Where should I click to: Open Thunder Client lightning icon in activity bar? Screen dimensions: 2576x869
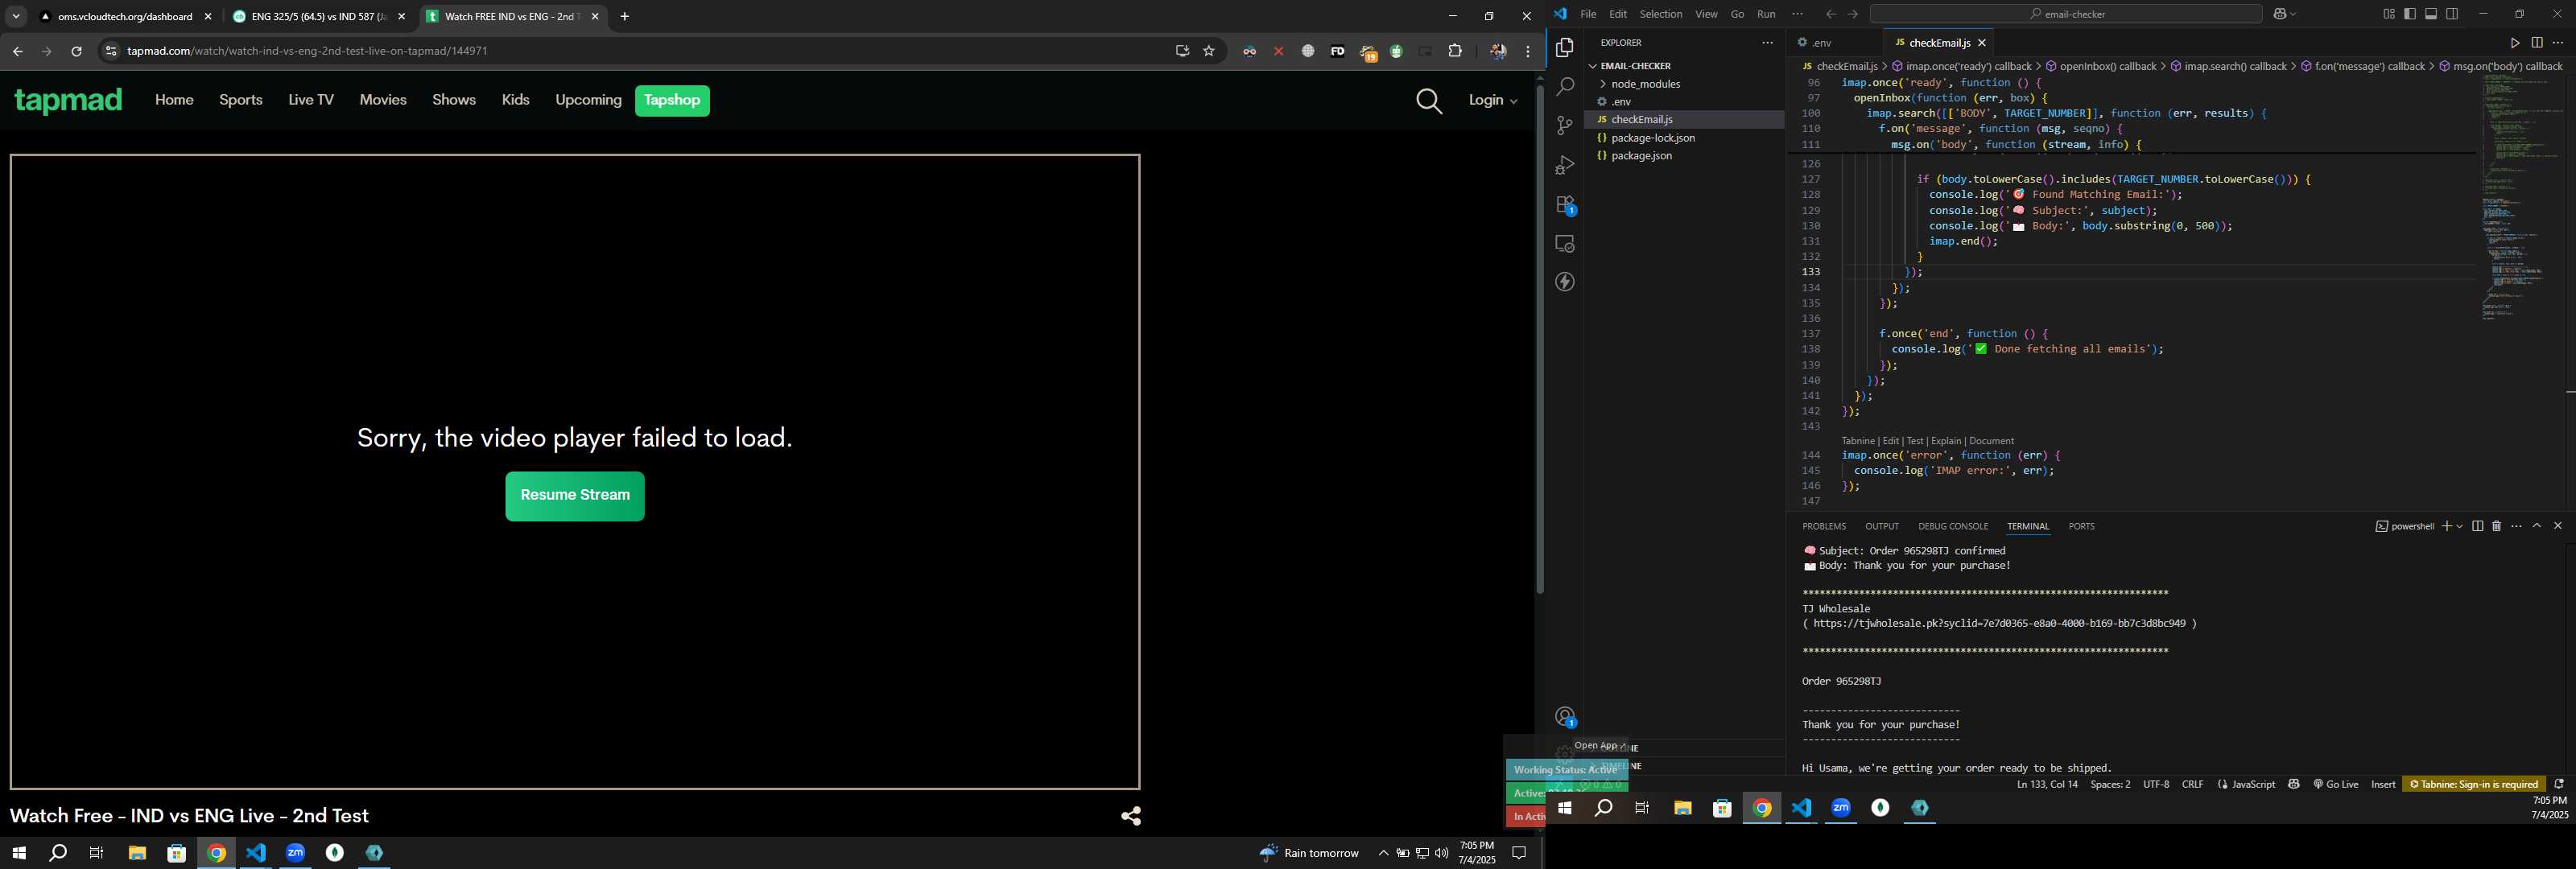[1565, 282]
